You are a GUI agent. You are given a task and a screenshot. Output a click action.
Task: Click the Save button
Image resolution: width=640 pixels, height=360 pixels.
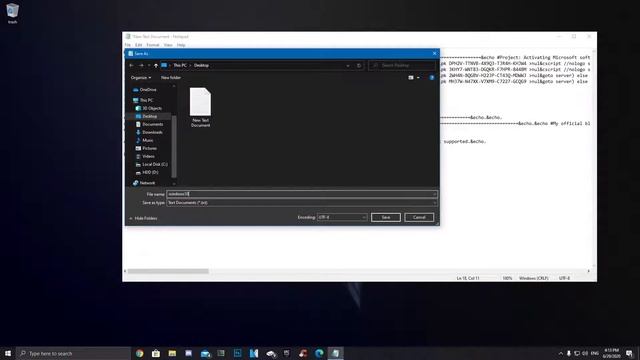[x=386, y=218]
